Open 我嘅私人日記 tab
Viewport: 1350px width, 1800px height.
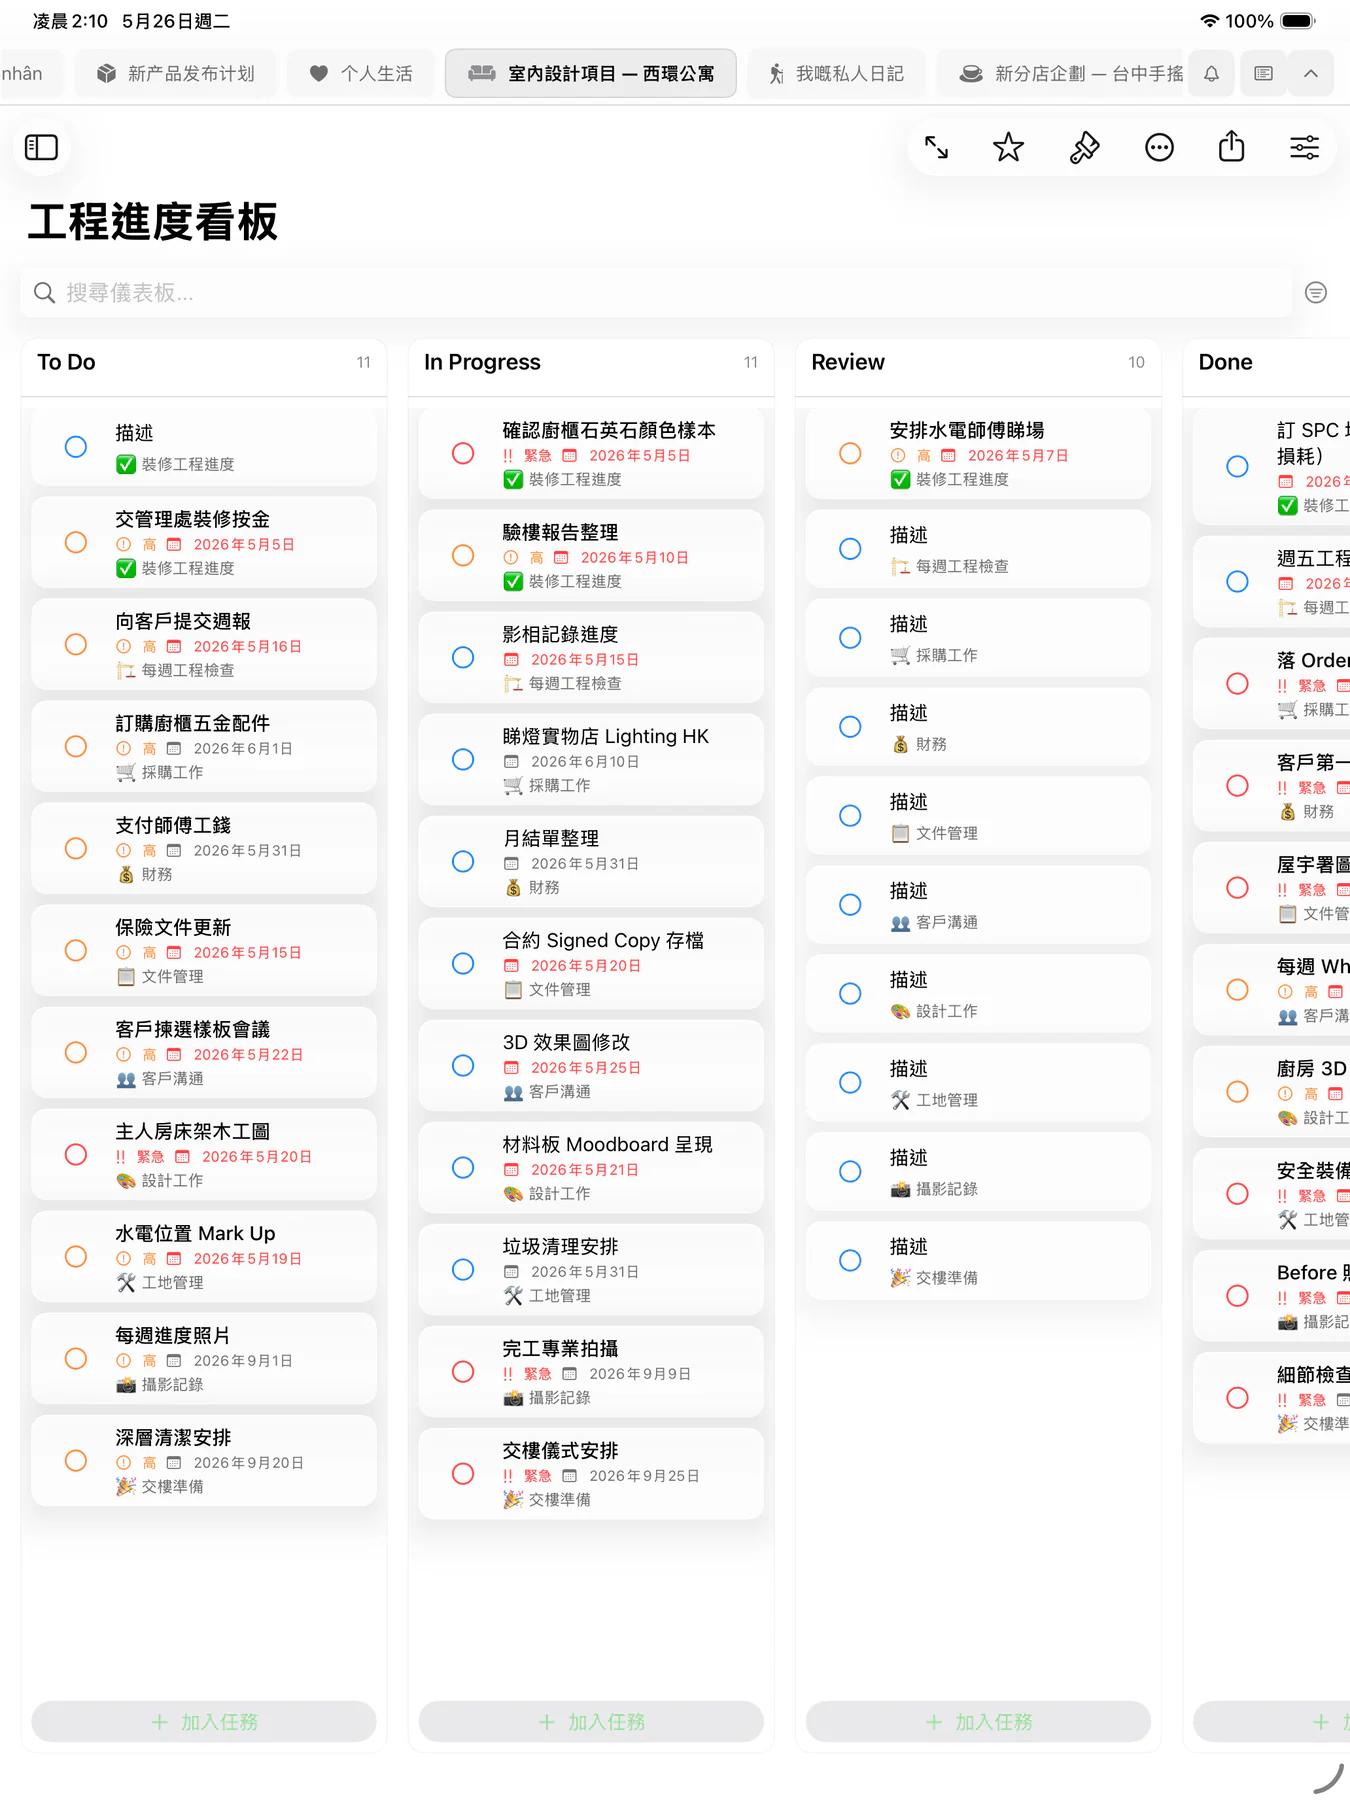pos(836,74)
